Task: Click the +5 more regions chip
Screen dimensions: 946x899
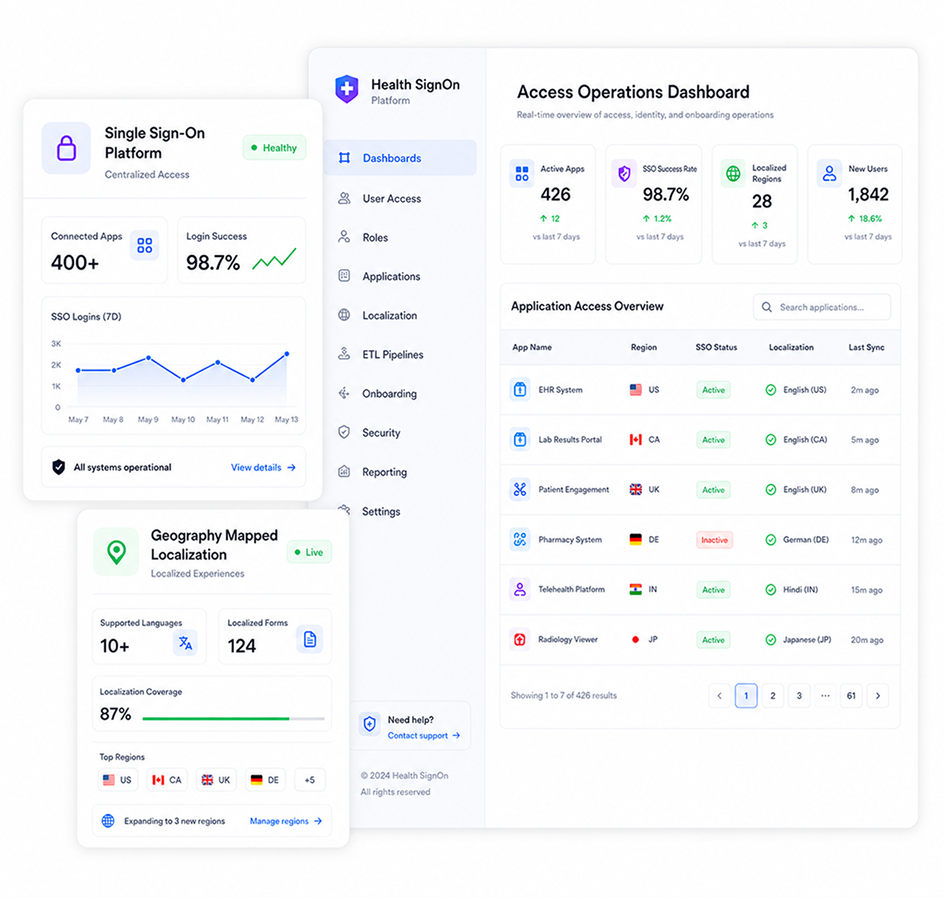Action: [x=310, y=780]
